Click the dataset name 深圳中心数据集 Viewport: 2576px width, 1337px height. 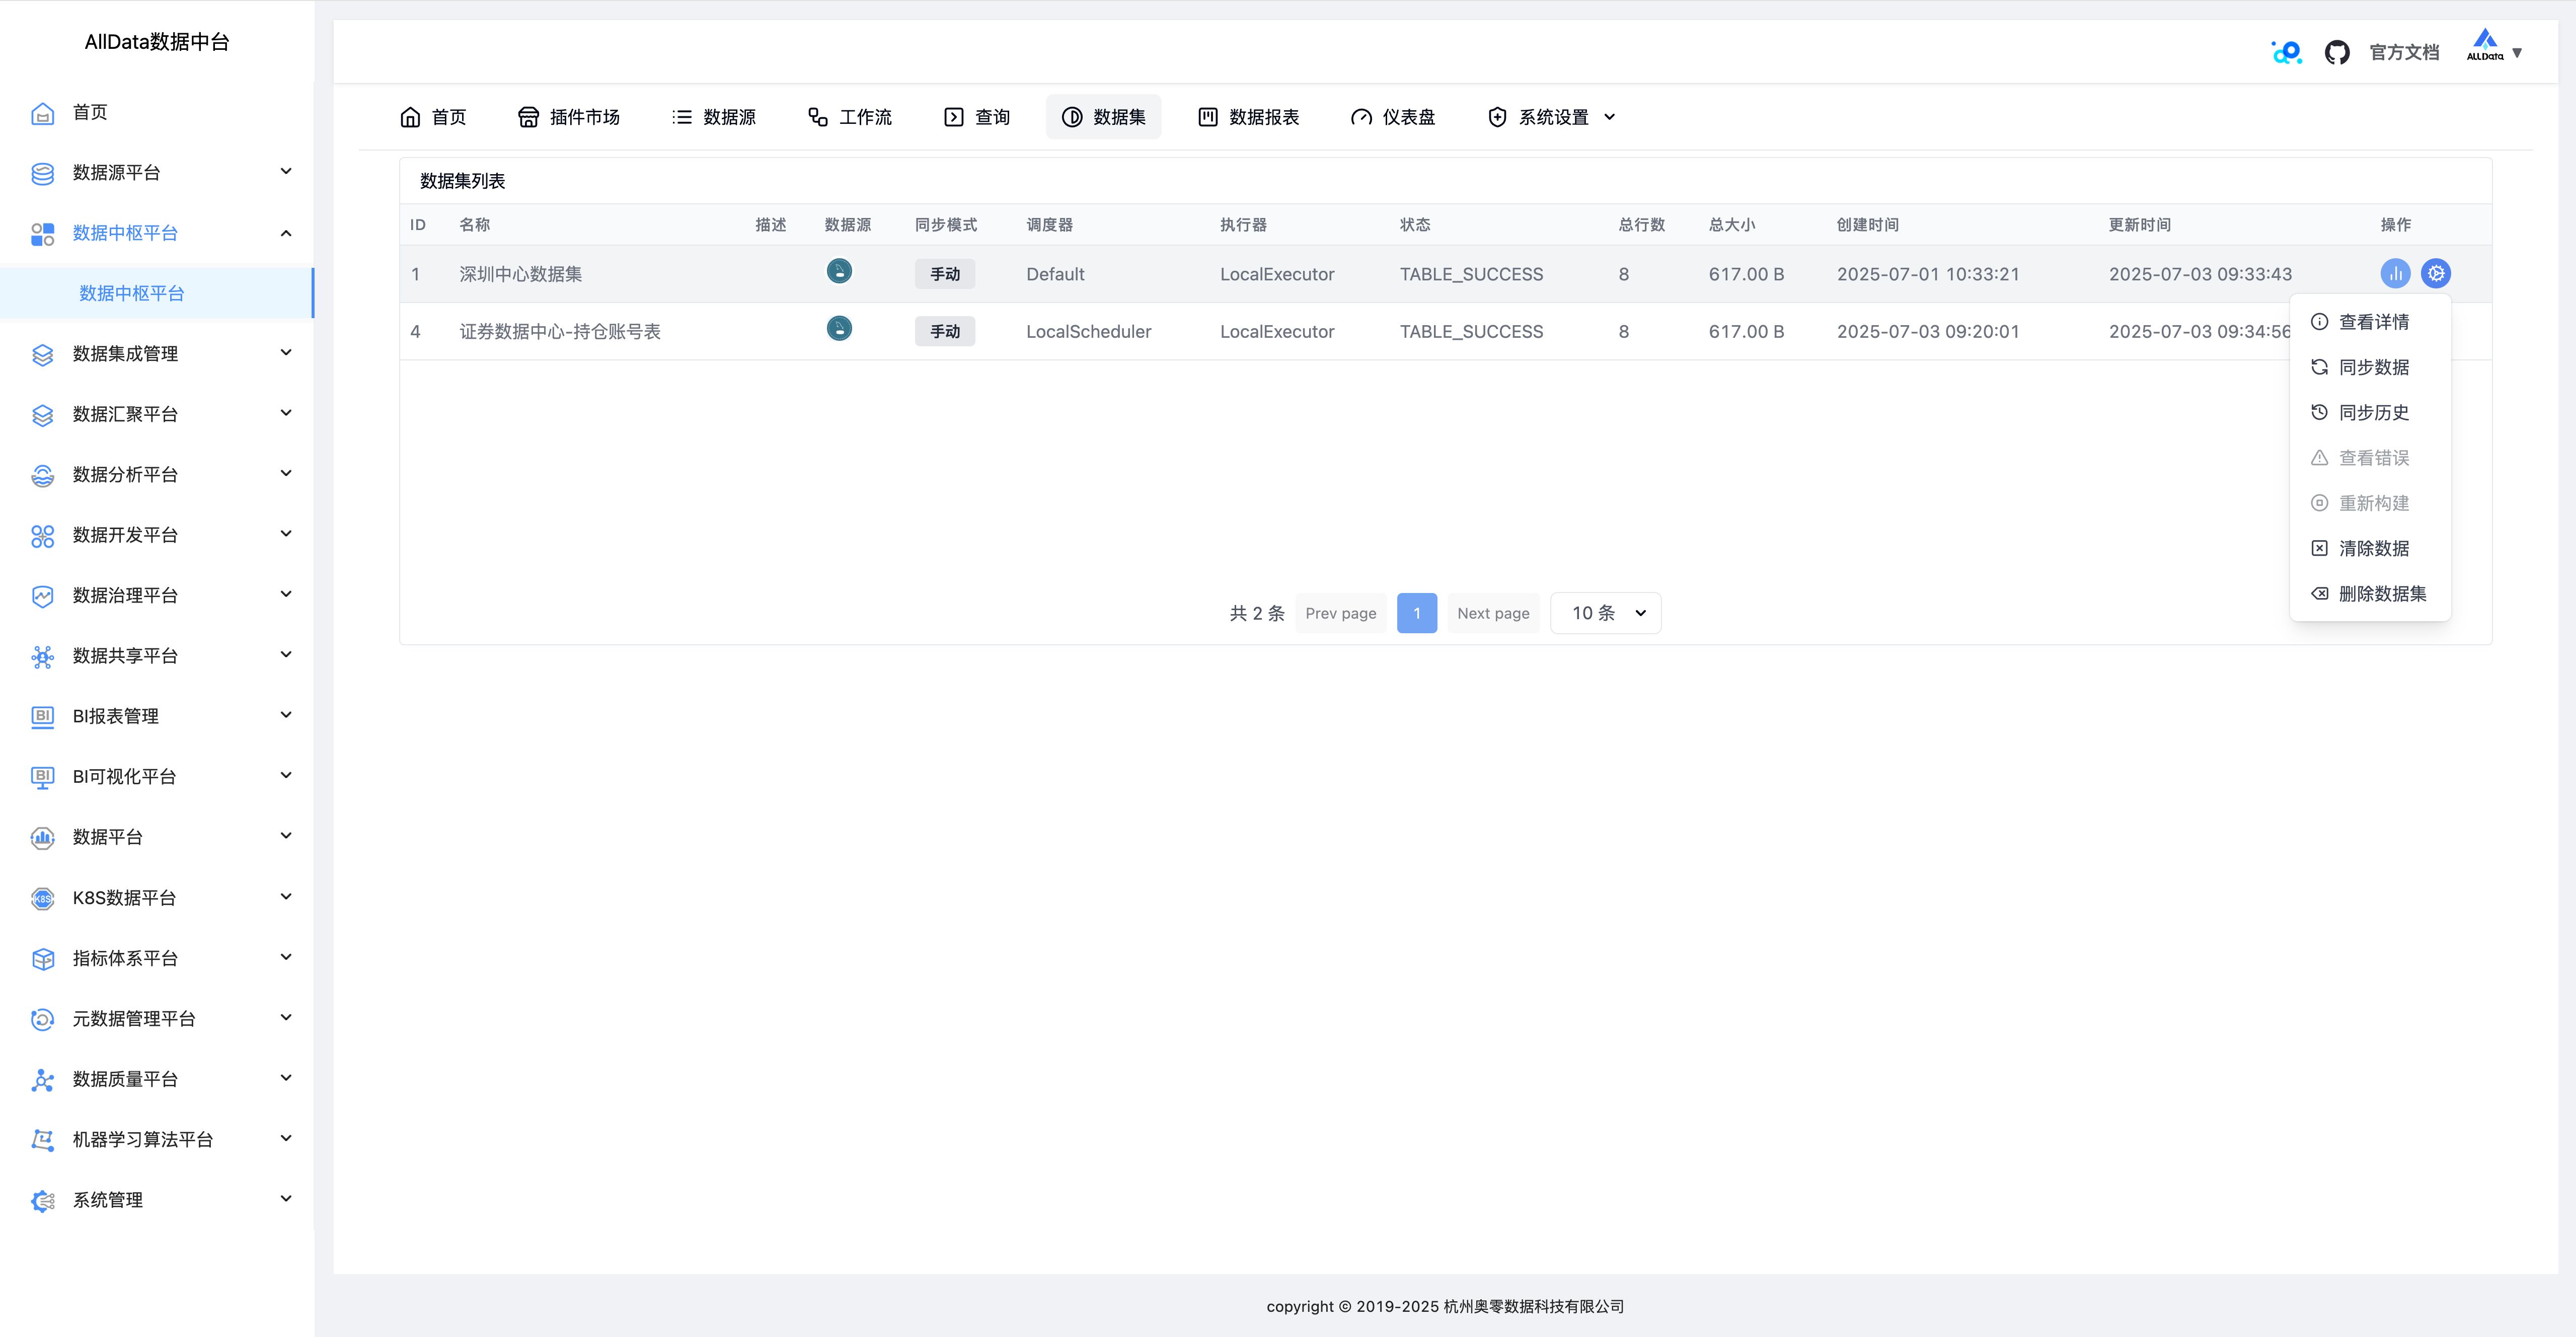click(520, 274)
